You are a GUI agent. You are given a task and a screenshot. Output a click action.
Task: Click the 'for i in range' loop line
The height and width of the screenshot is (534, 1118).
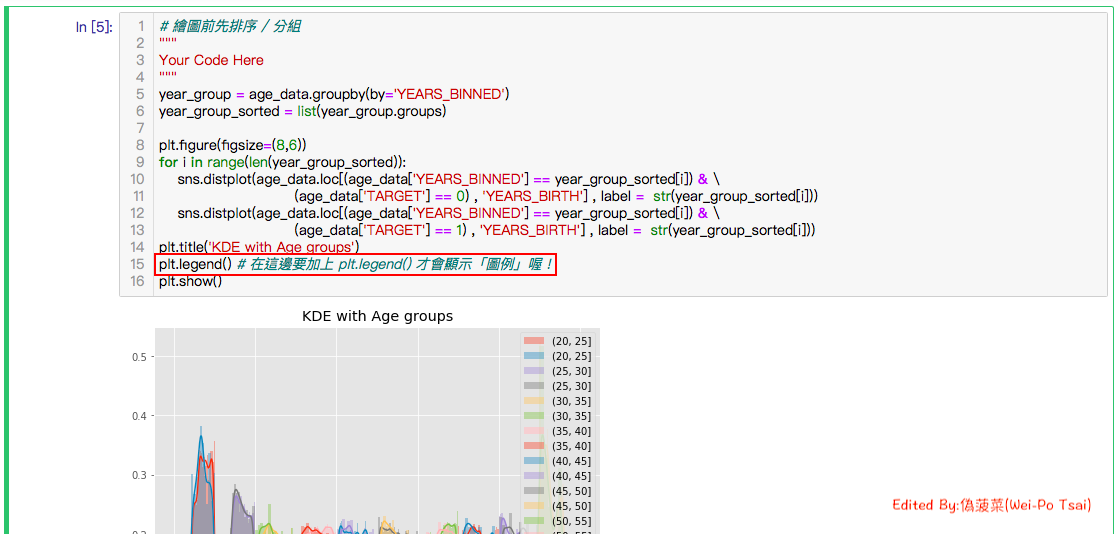click(x=282, y=162)
